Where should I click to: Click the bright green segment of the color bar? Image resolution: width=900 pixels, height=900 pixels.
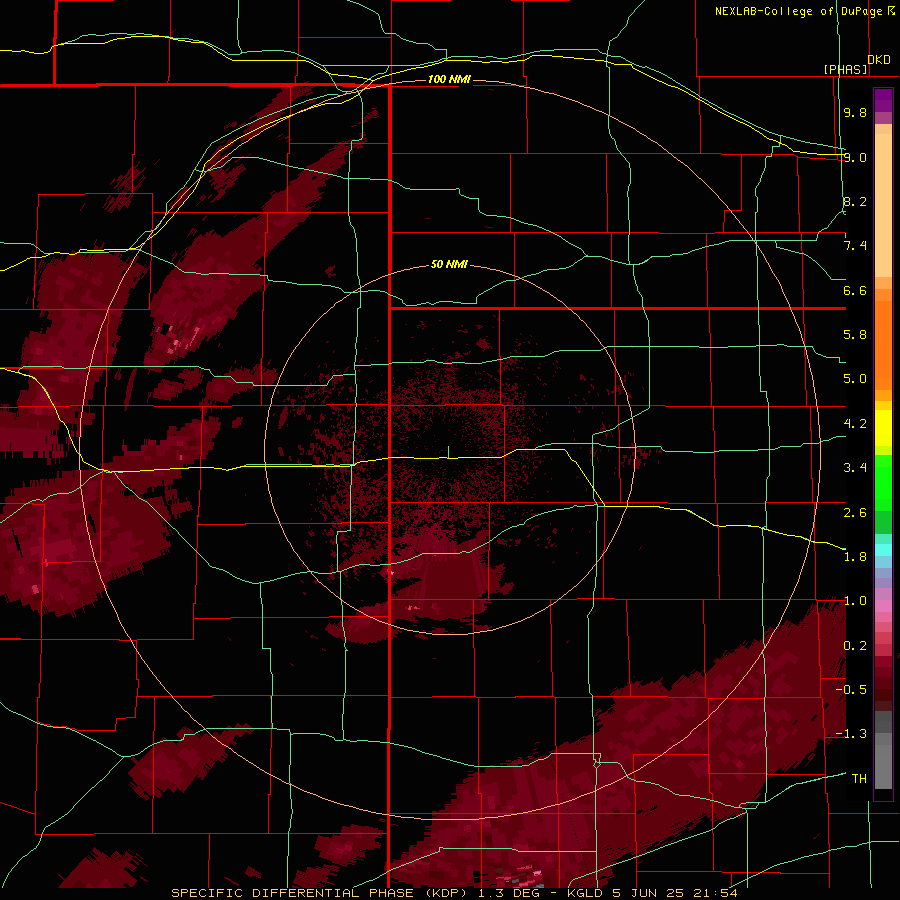coord(883,482)
